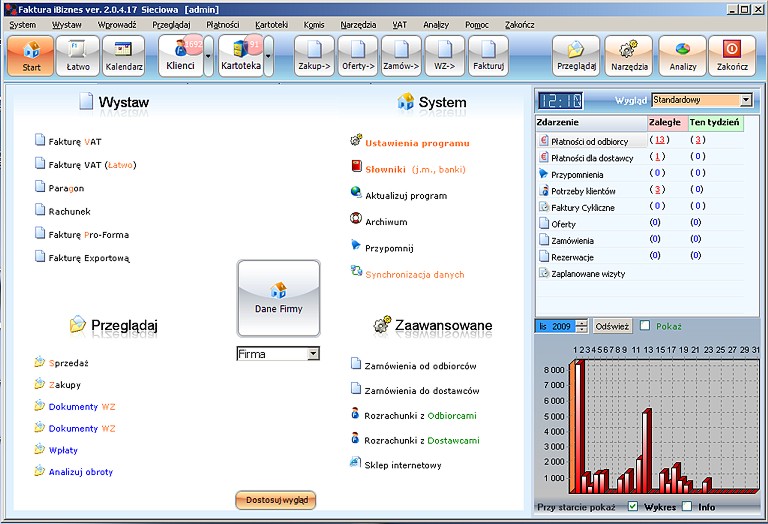Viewport: 768px width, 524px height.
Task: Expand the dropdown arrow next to Kartoteka
Action: (268, 57)
